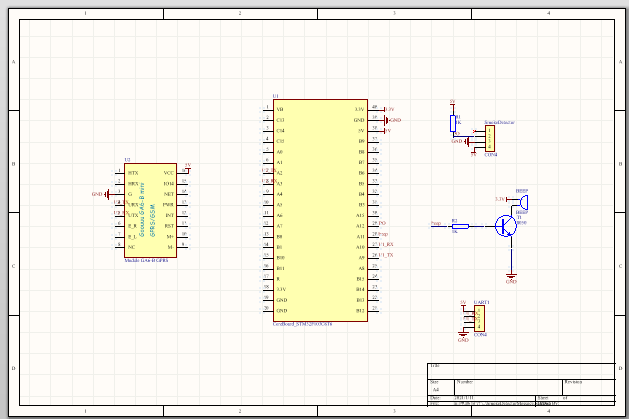Click the RST pin name on U2
This screenshot has width=629, height=419.
[170, 226]
